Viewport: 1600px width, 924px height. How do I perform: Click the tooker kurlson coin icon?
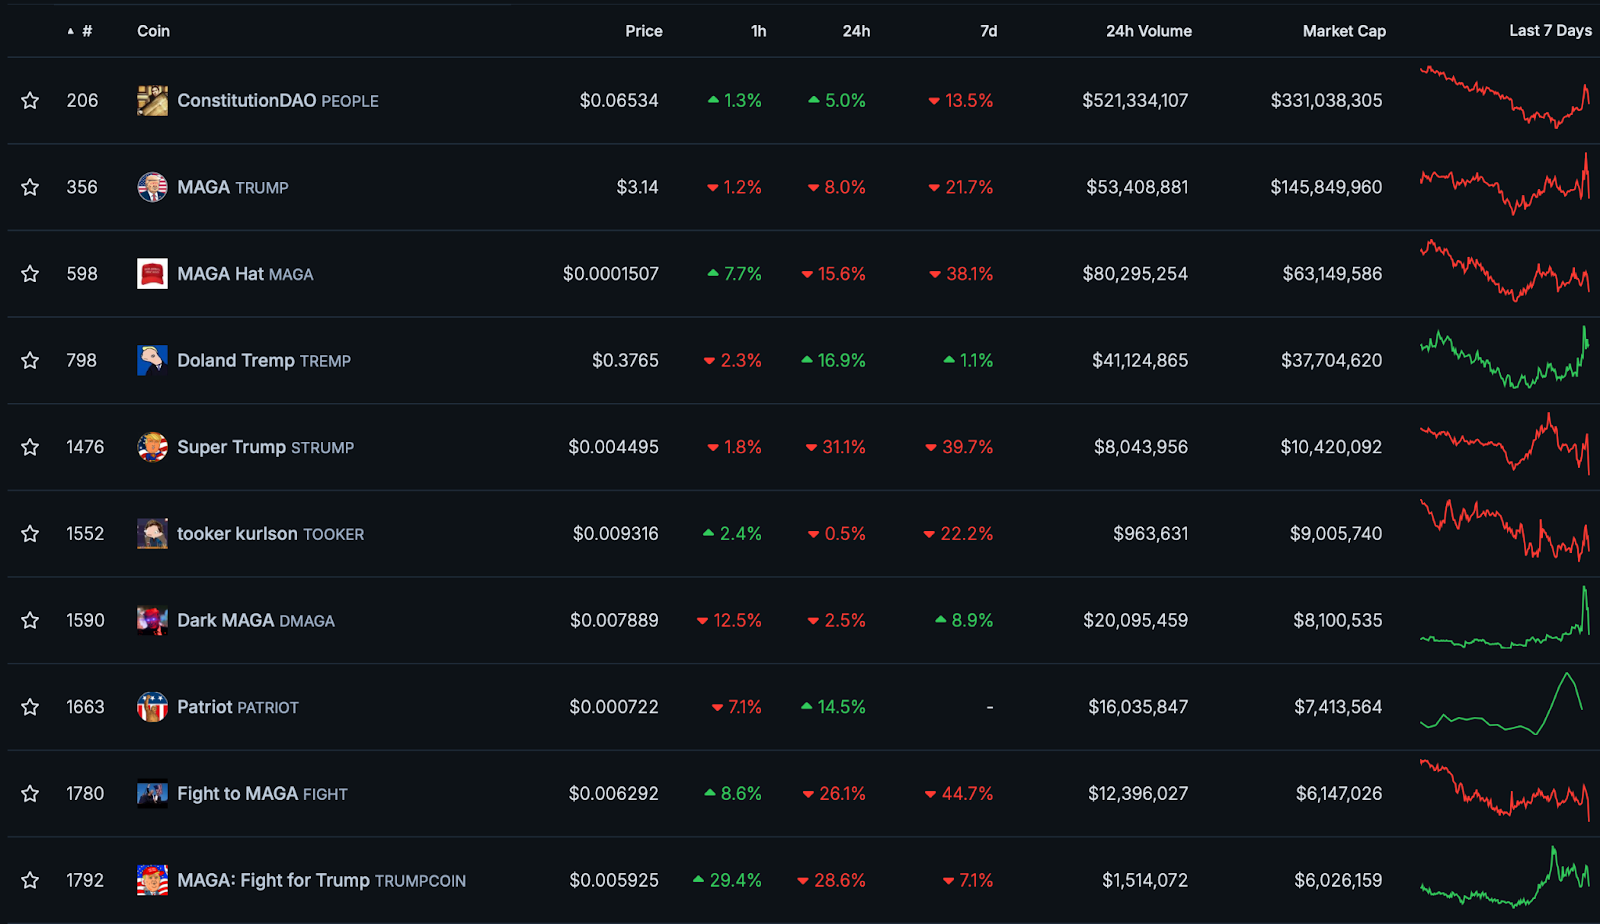[152, 534]
